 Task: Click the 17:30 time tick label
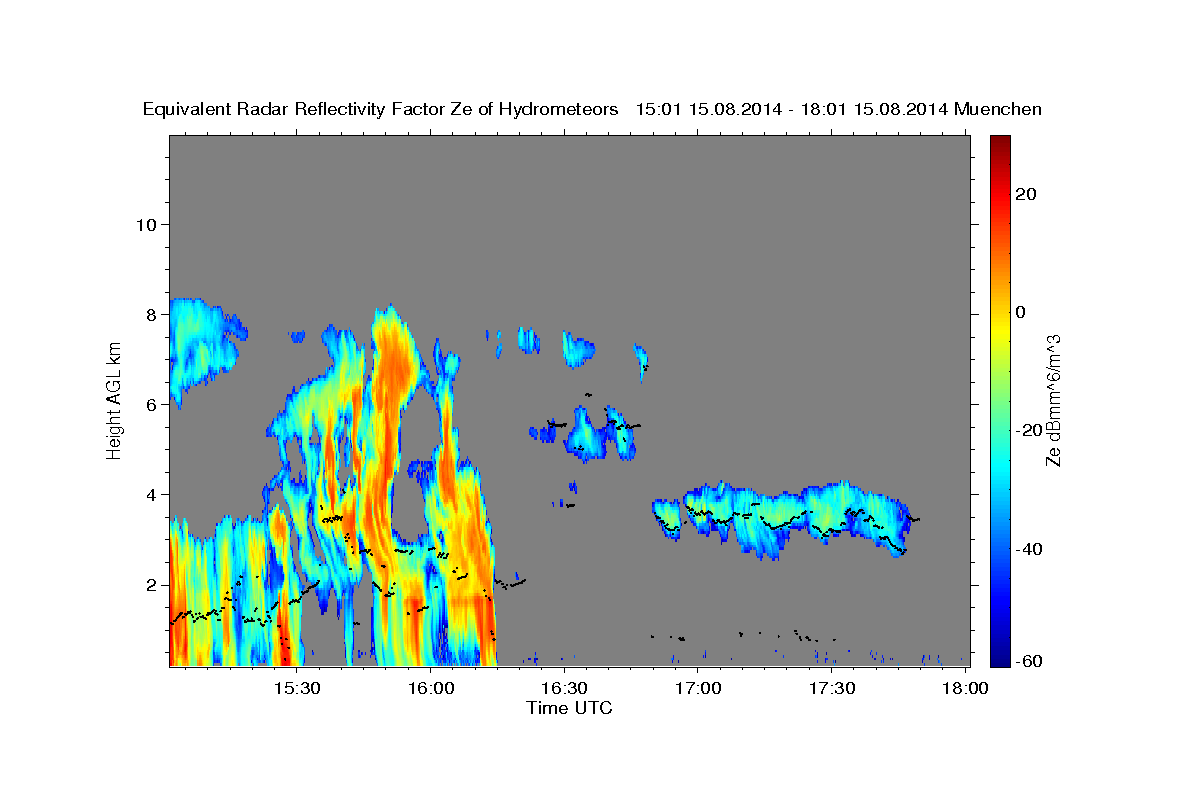831,688
